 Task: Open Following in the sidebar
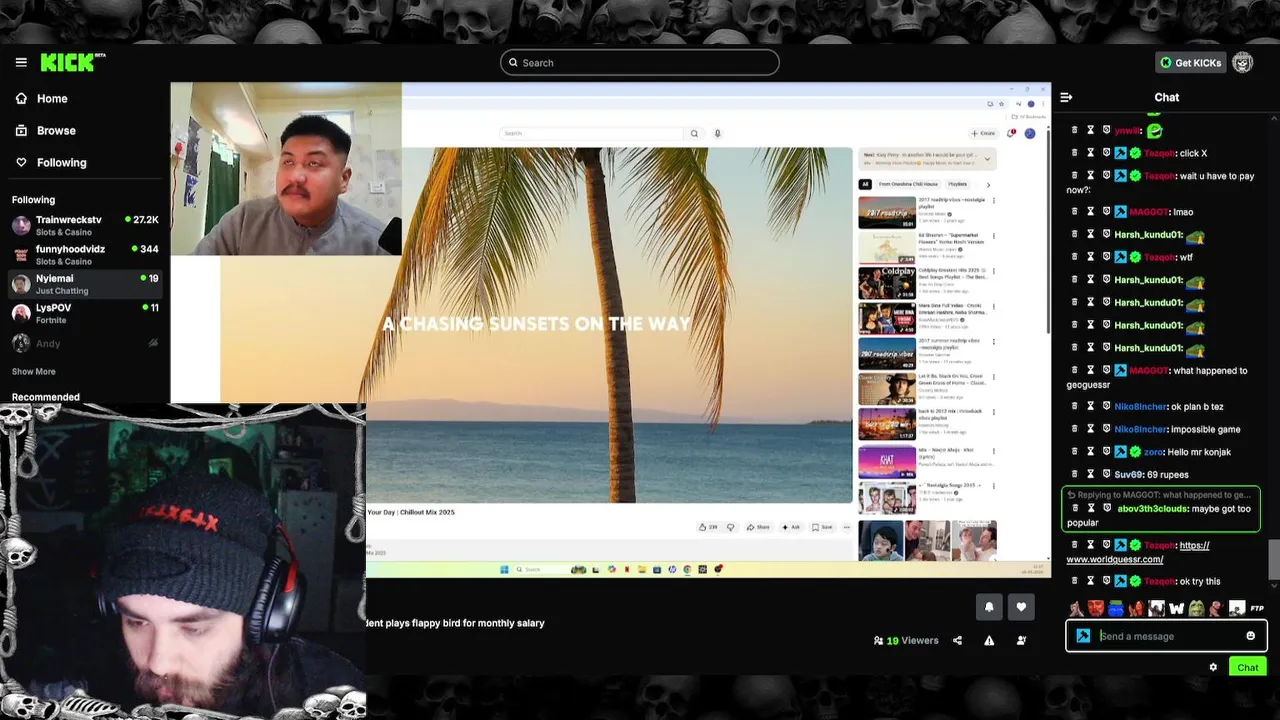pyautogui.click(x=60, y=162)
